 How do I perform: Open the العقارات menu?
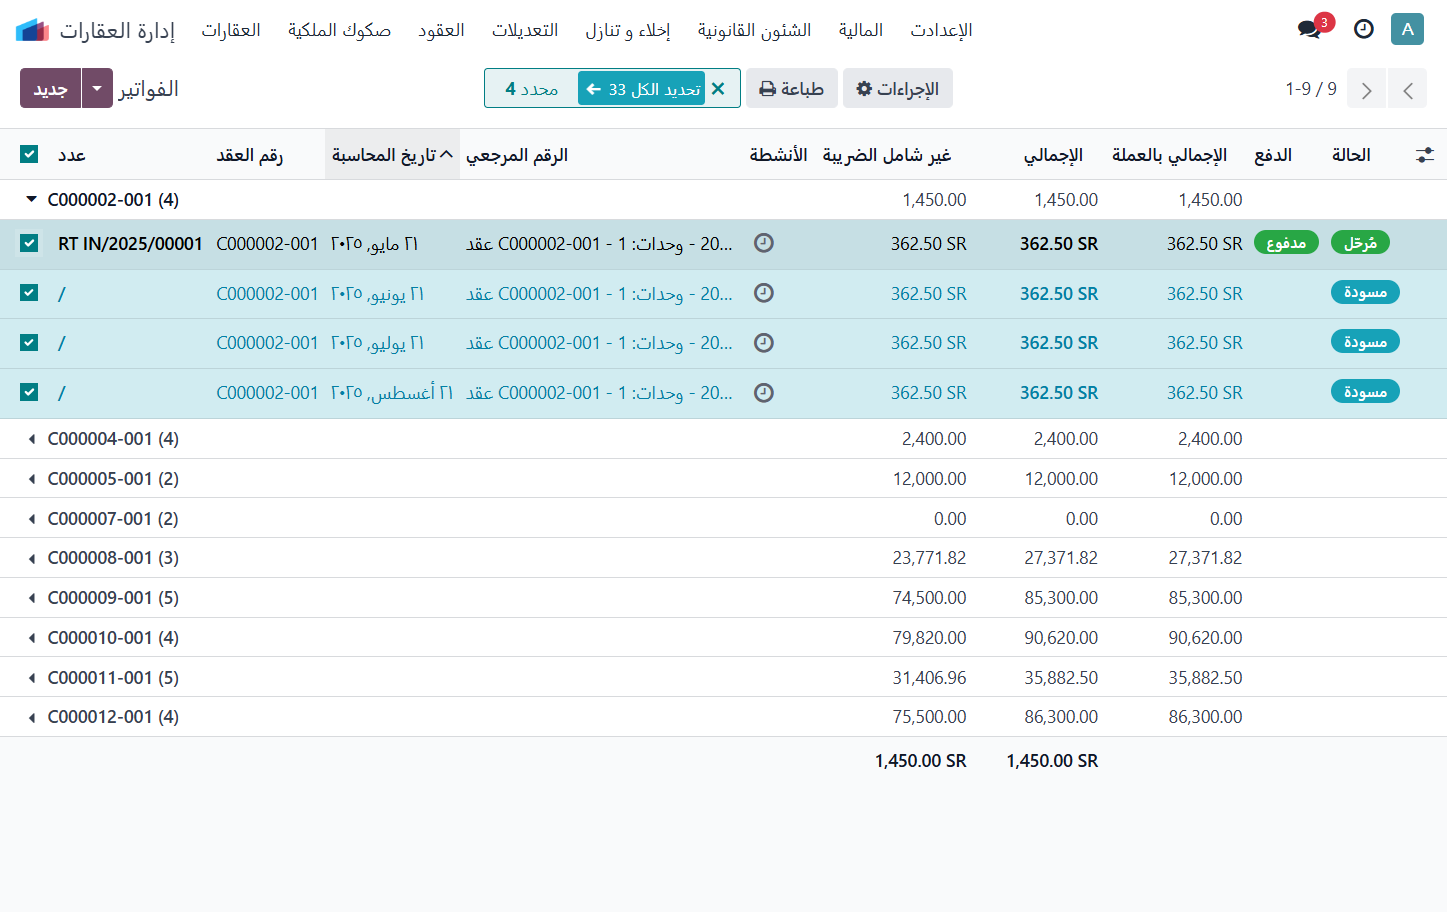(231, 30)
